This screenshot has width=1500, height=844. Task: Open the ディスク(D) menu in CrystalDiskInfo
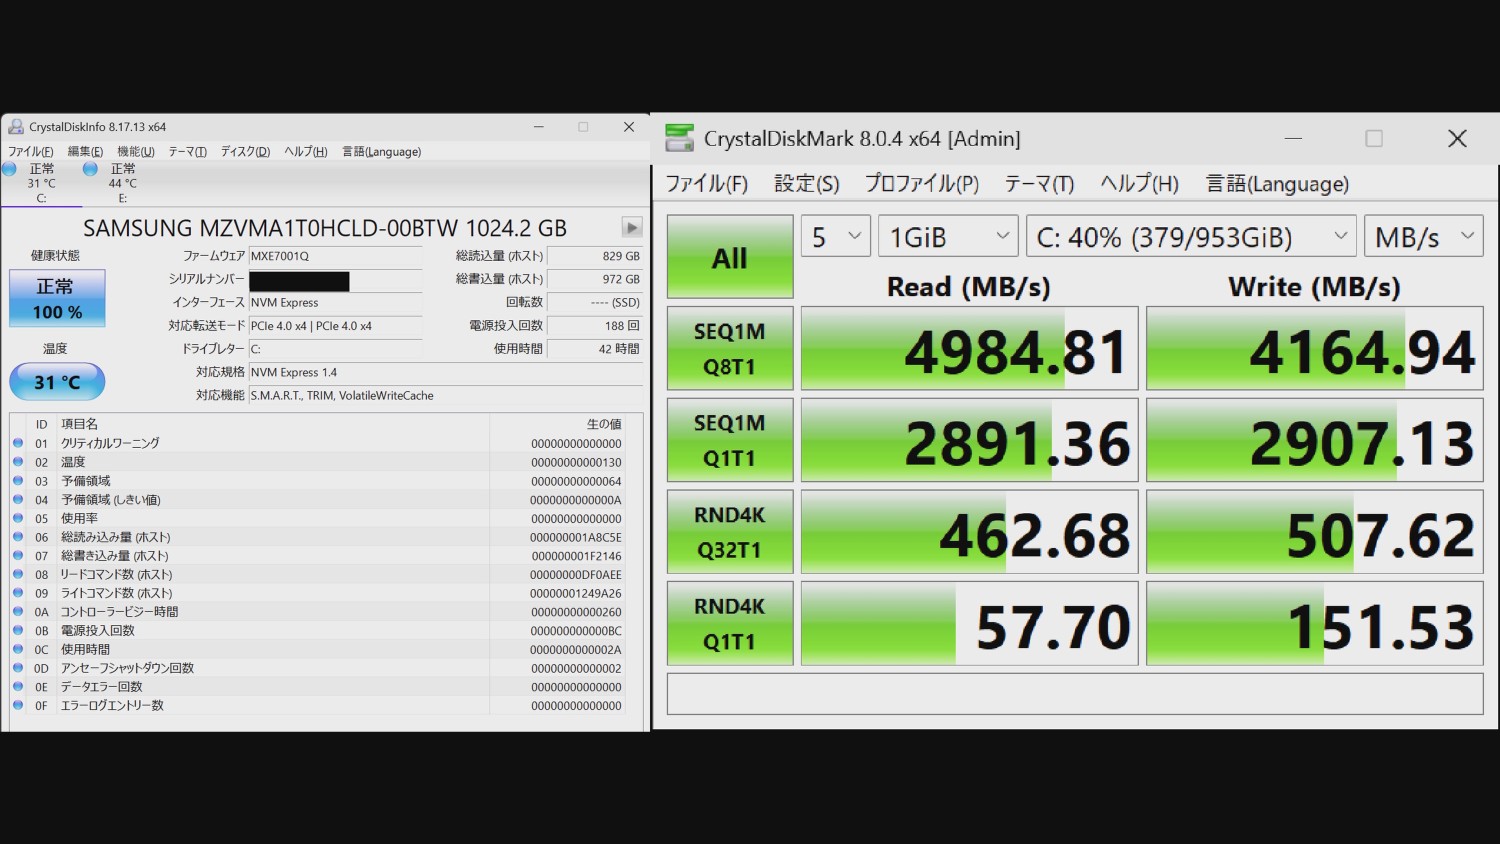pyautogui.click(x=245, y=152)
